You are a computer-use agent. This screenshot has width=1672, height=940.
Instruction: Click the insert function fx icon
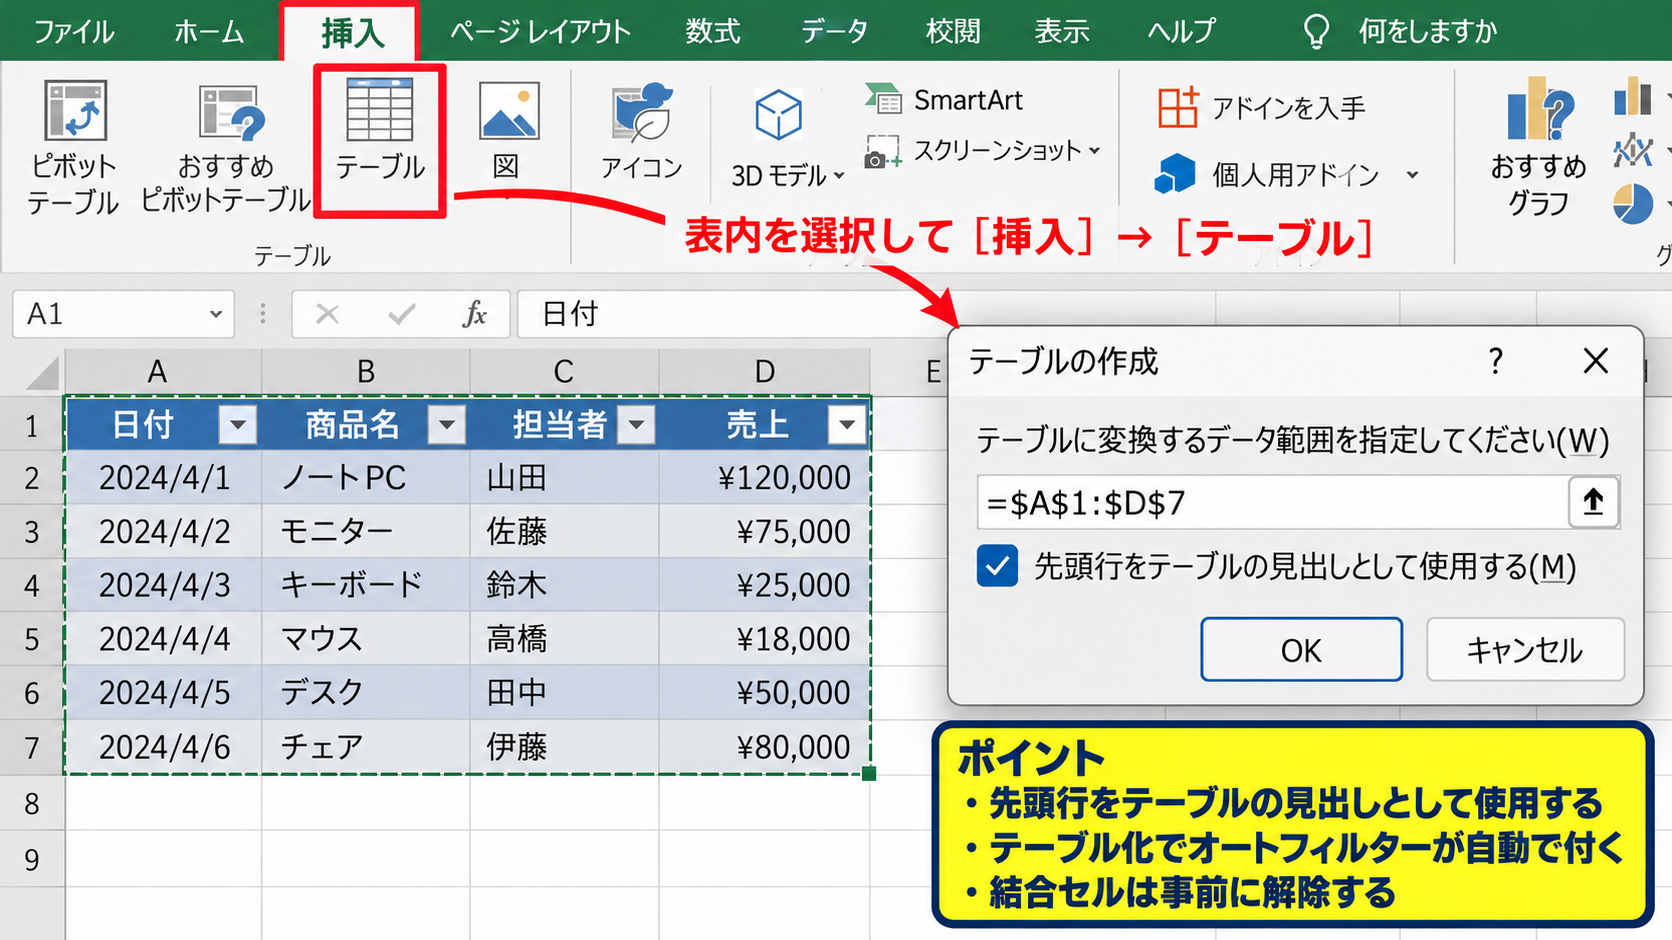[x=474, y=314]
